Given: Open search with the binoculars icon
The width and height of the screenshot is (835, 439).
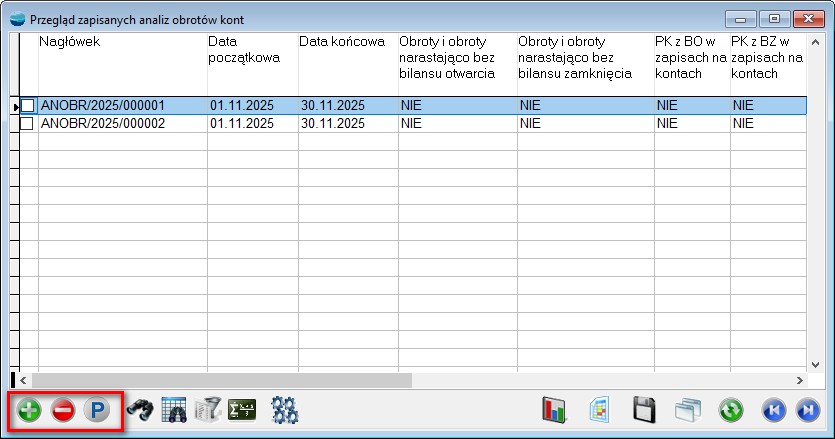Looking at the screenshot, I should (139, 411).
